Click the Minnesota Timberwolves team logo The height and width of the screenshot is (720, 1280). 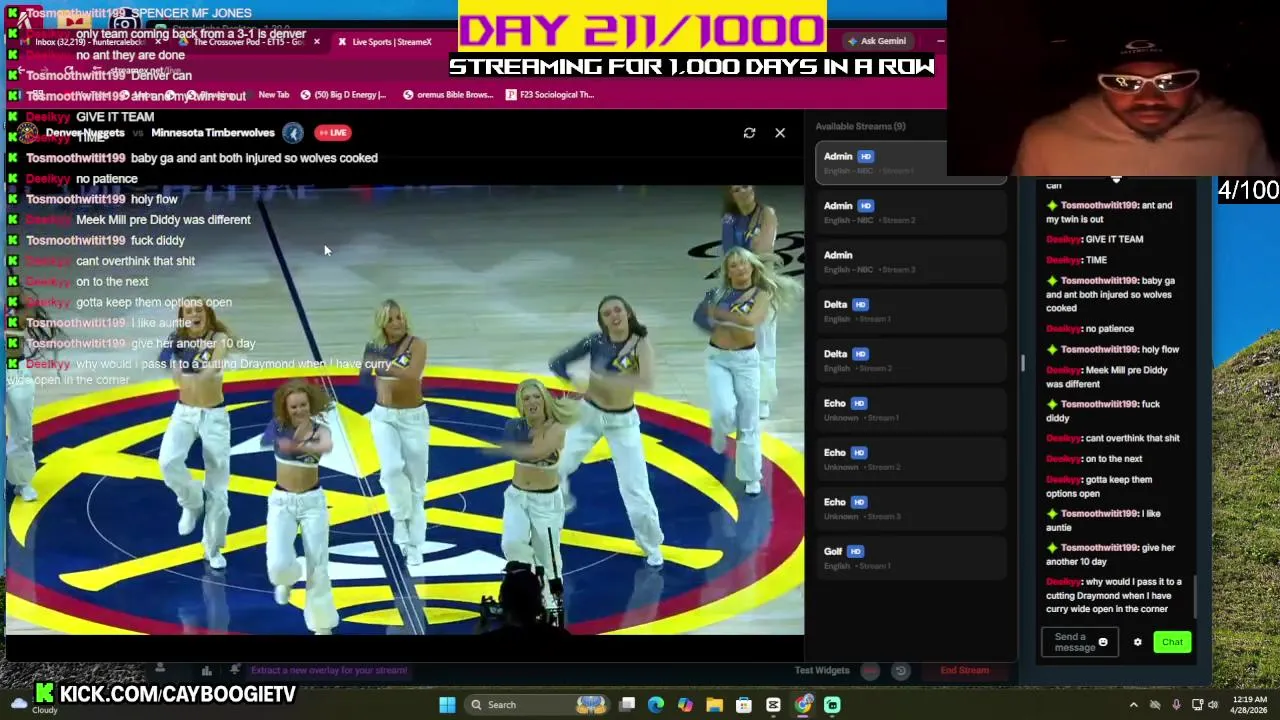pos(292,132)
